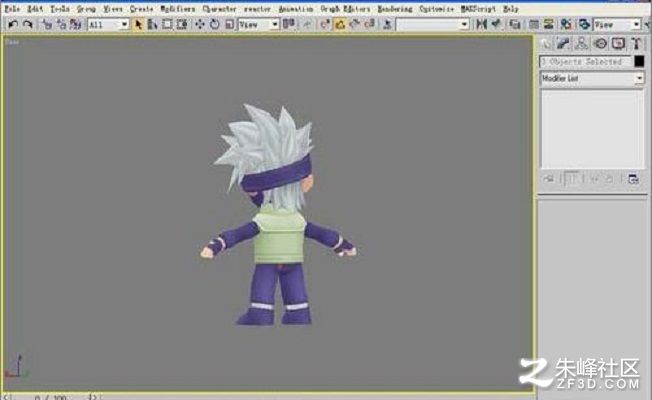The width and height of the screenshot is (652, 400).
Task: Choose the Rectangular Selection Region tool
Action: (167, 25)
